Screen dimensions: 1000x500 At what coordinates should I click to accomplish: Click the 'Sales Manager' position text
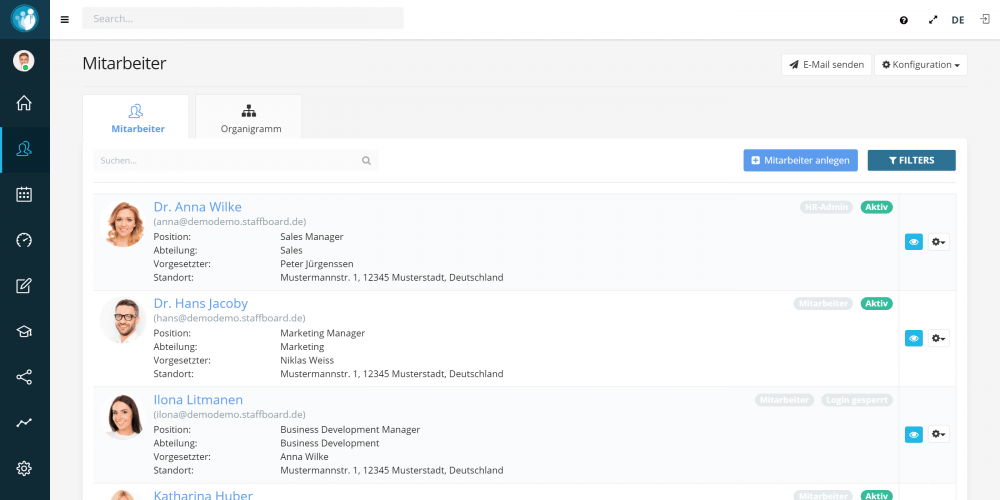click(x=312, y=237)
